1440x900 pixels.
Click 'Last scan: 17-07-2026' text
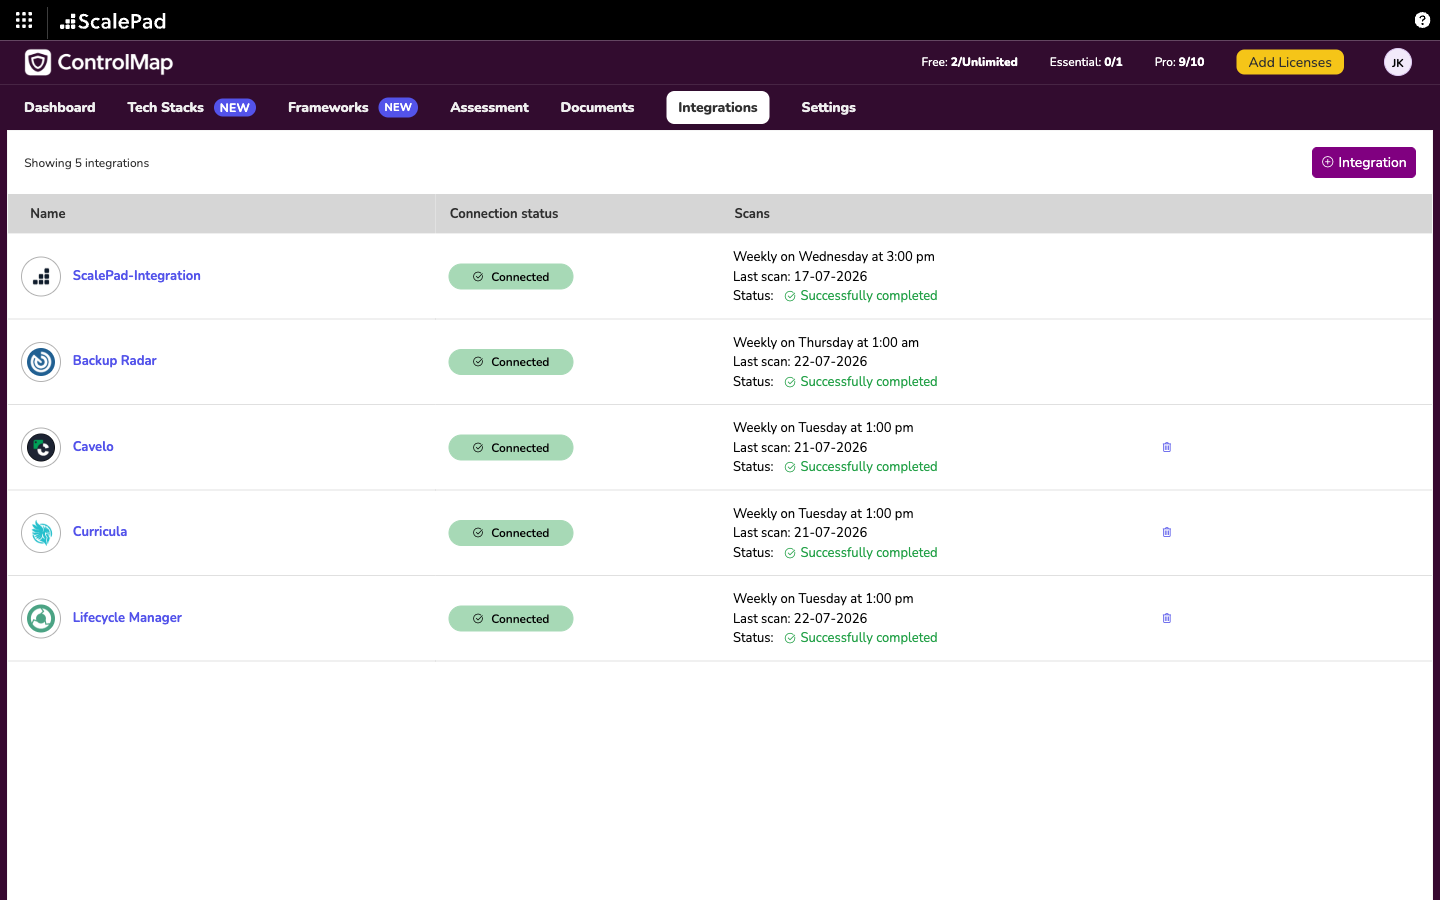(800, 277)
